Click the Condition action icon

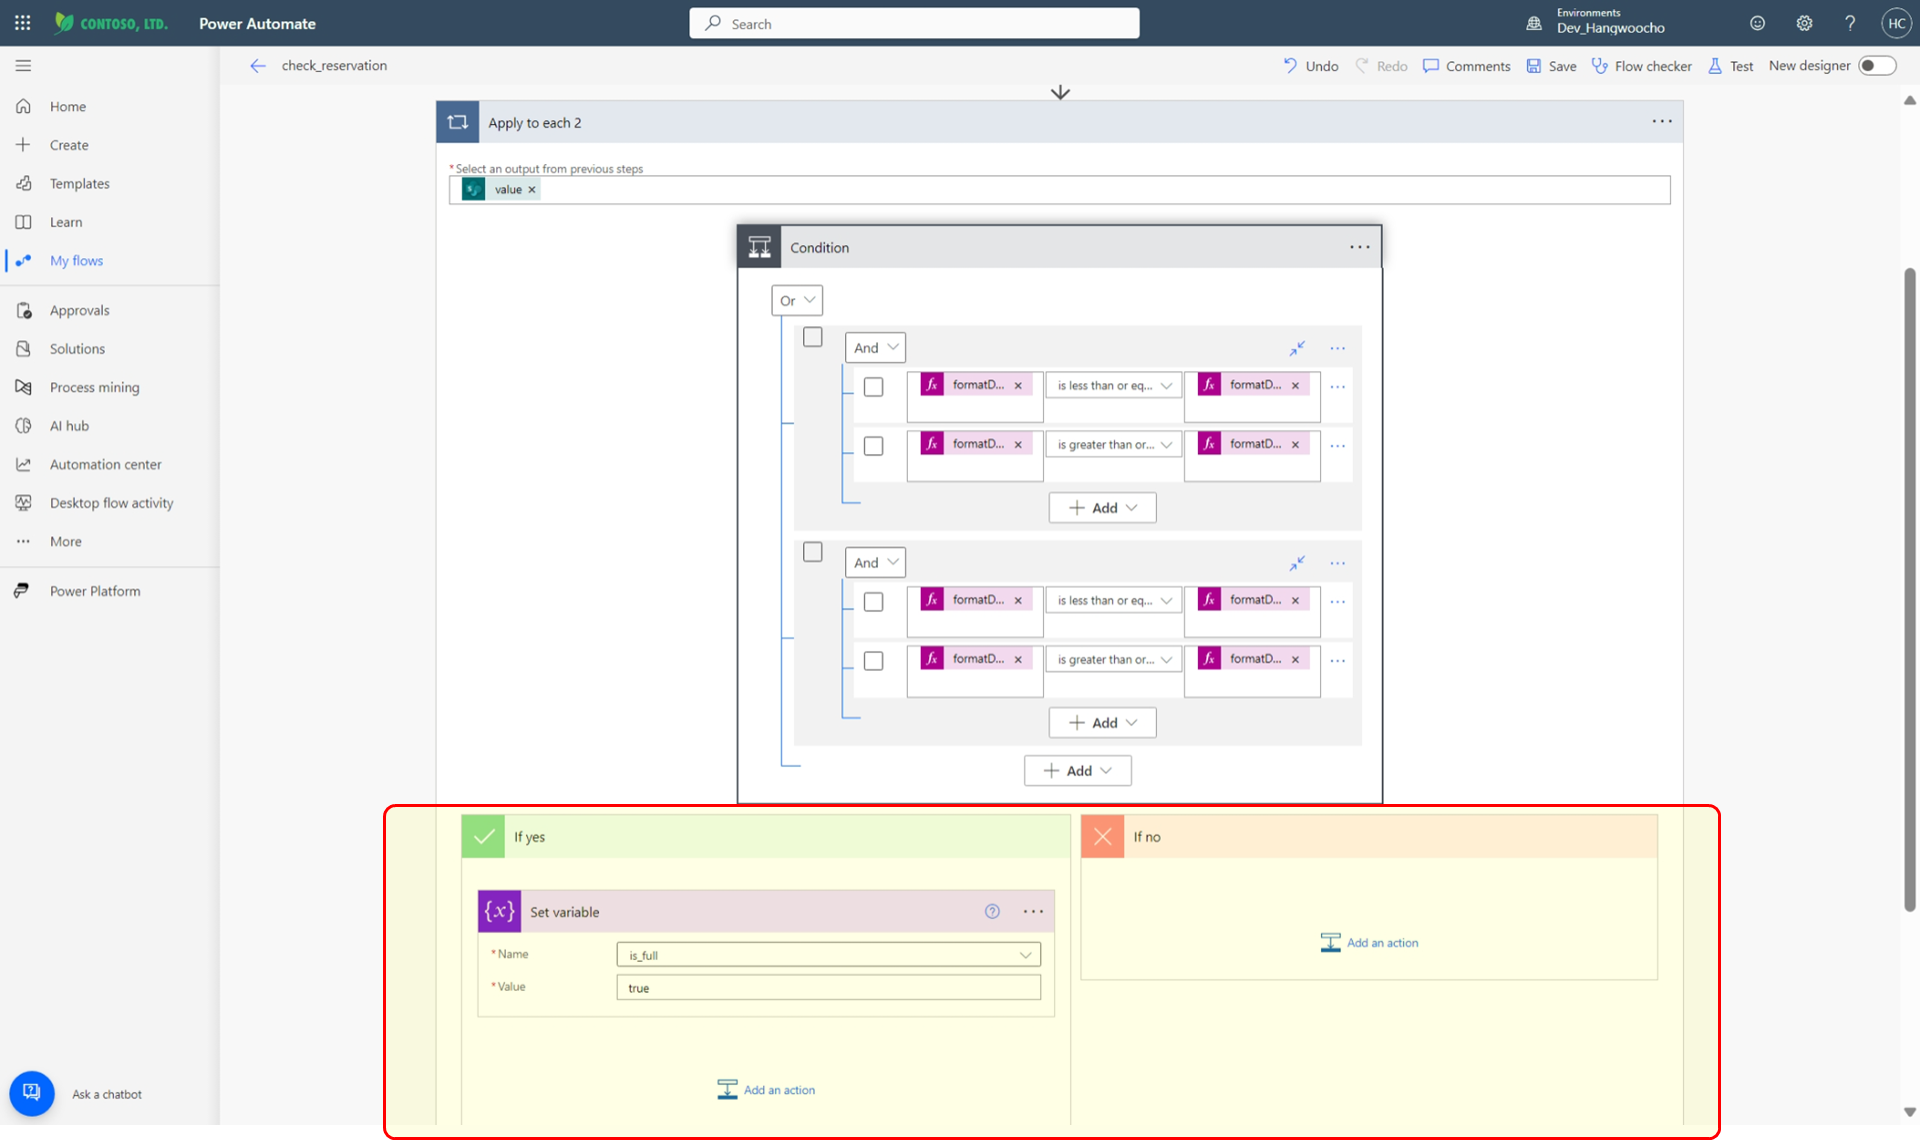pos(760,247)
